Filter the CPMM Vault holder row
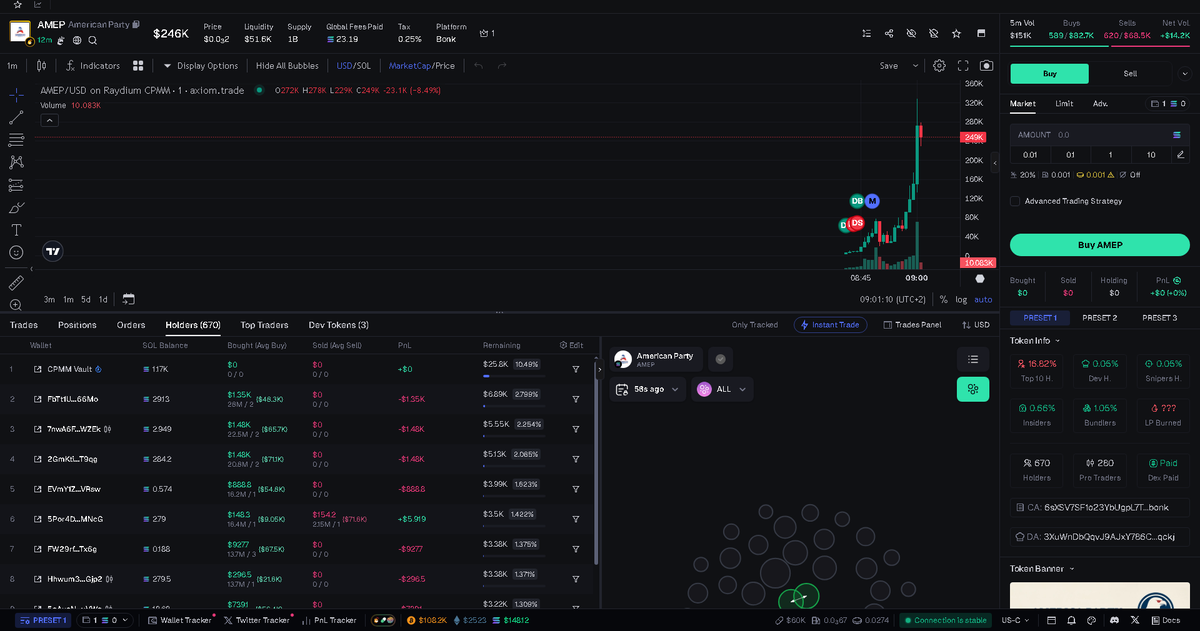Viewport: 1200px width, 631px height. click(576, 369)
